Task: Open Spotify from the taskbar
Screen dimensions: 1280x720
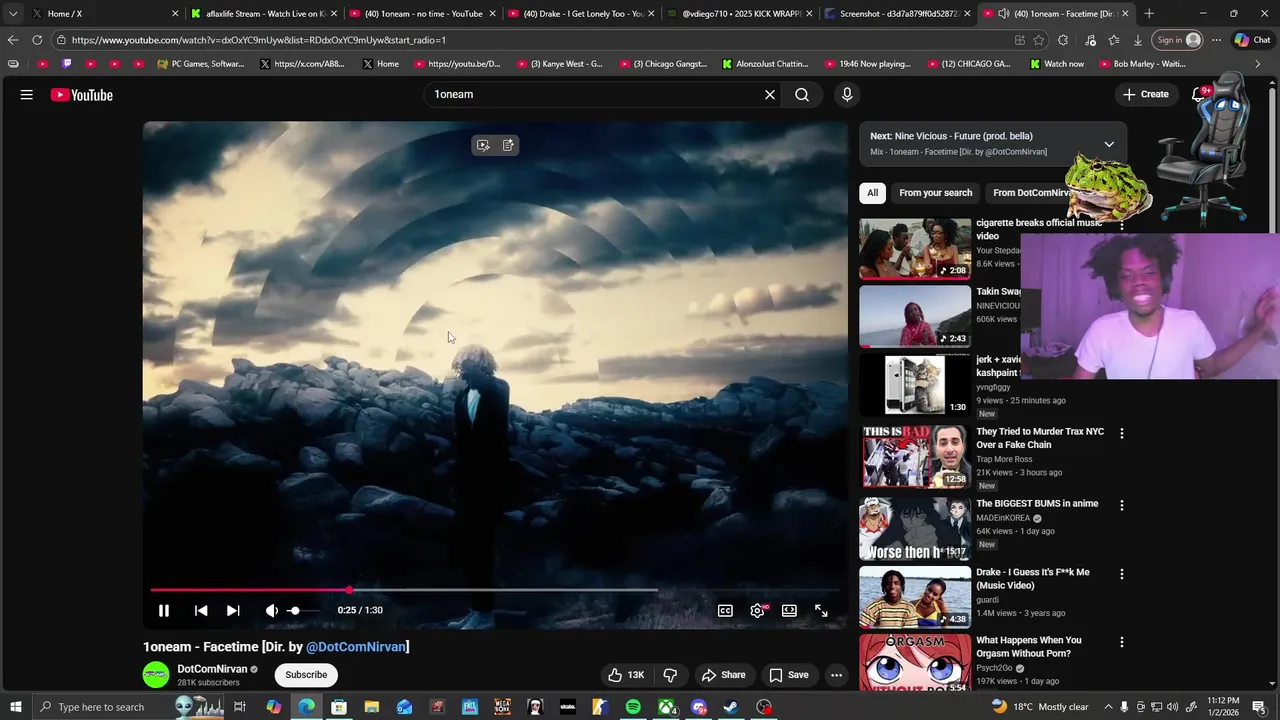Action: pyautogui.click(x=633, y=707)
